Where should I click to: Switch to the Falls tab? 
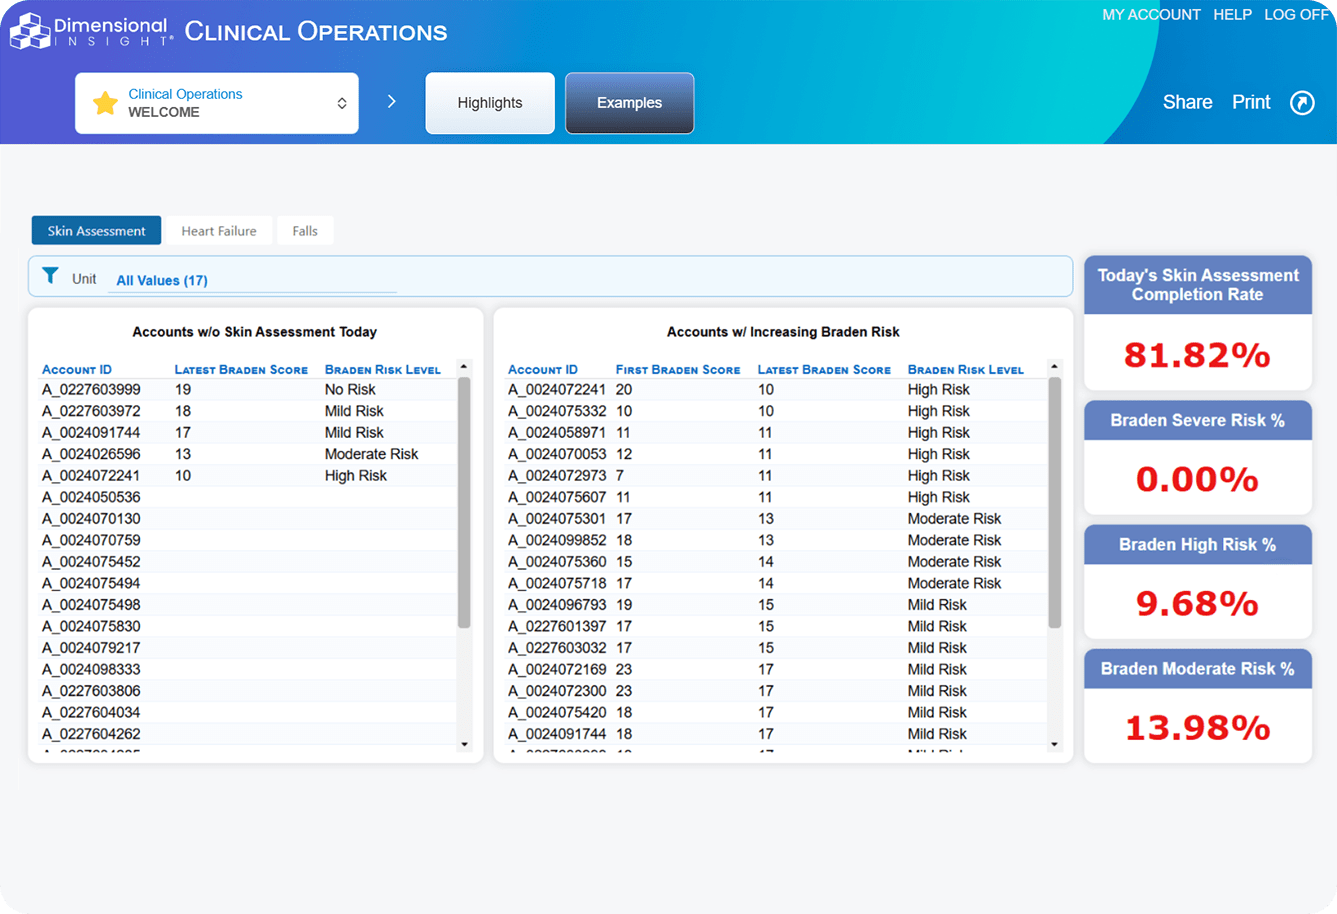pos(305,231)
